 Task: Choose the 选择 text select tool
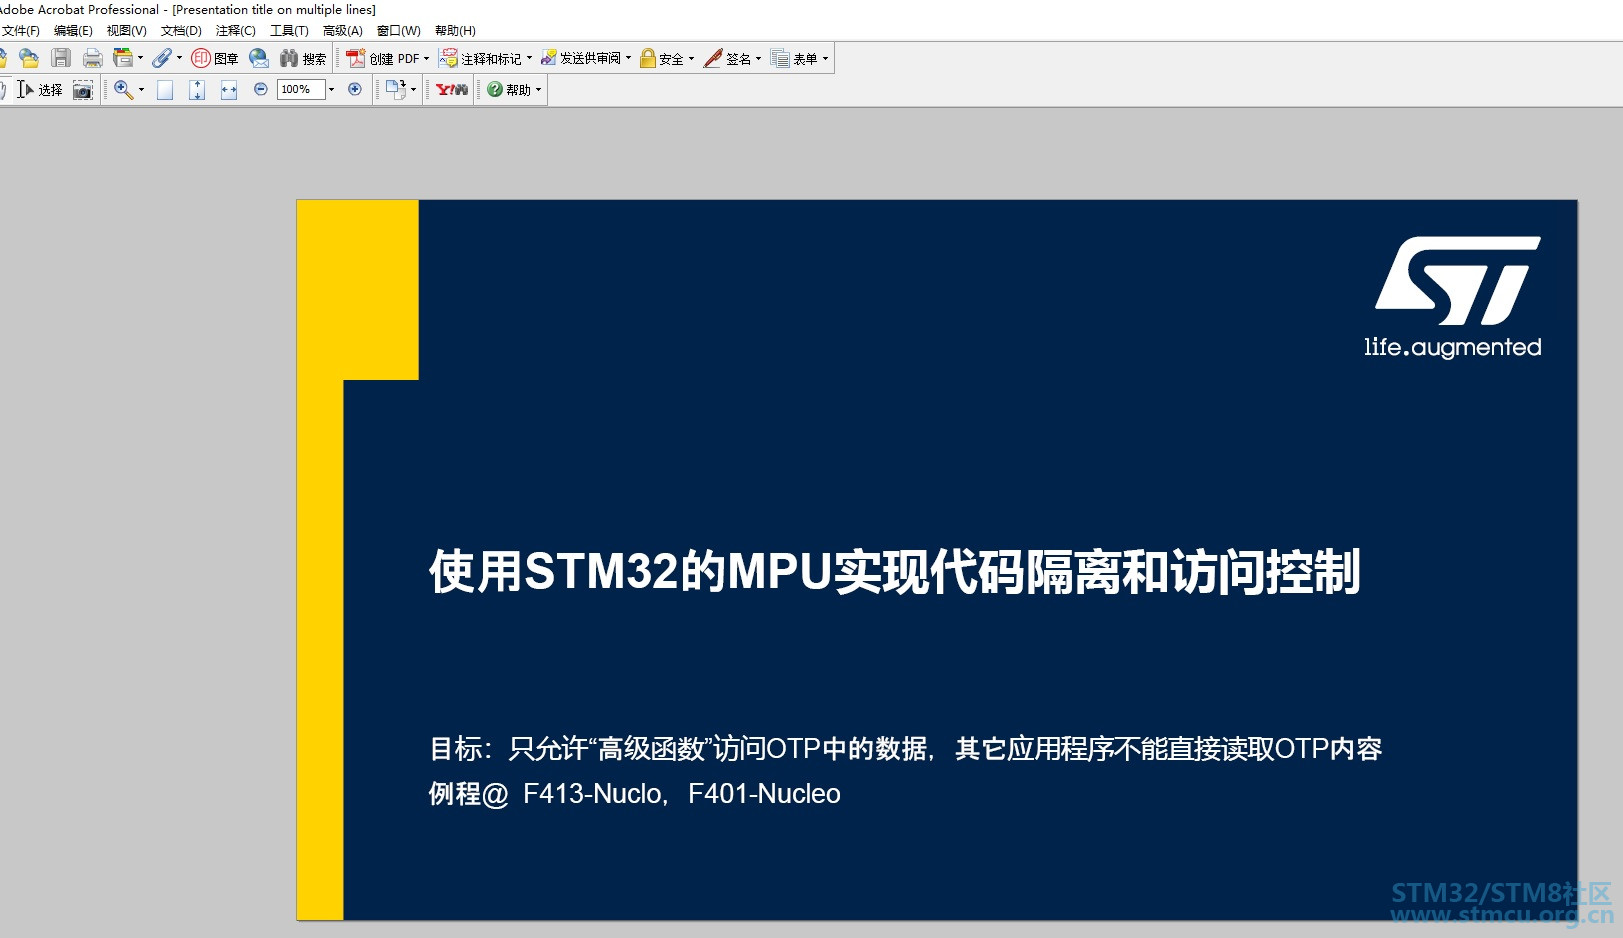(40, 90)
